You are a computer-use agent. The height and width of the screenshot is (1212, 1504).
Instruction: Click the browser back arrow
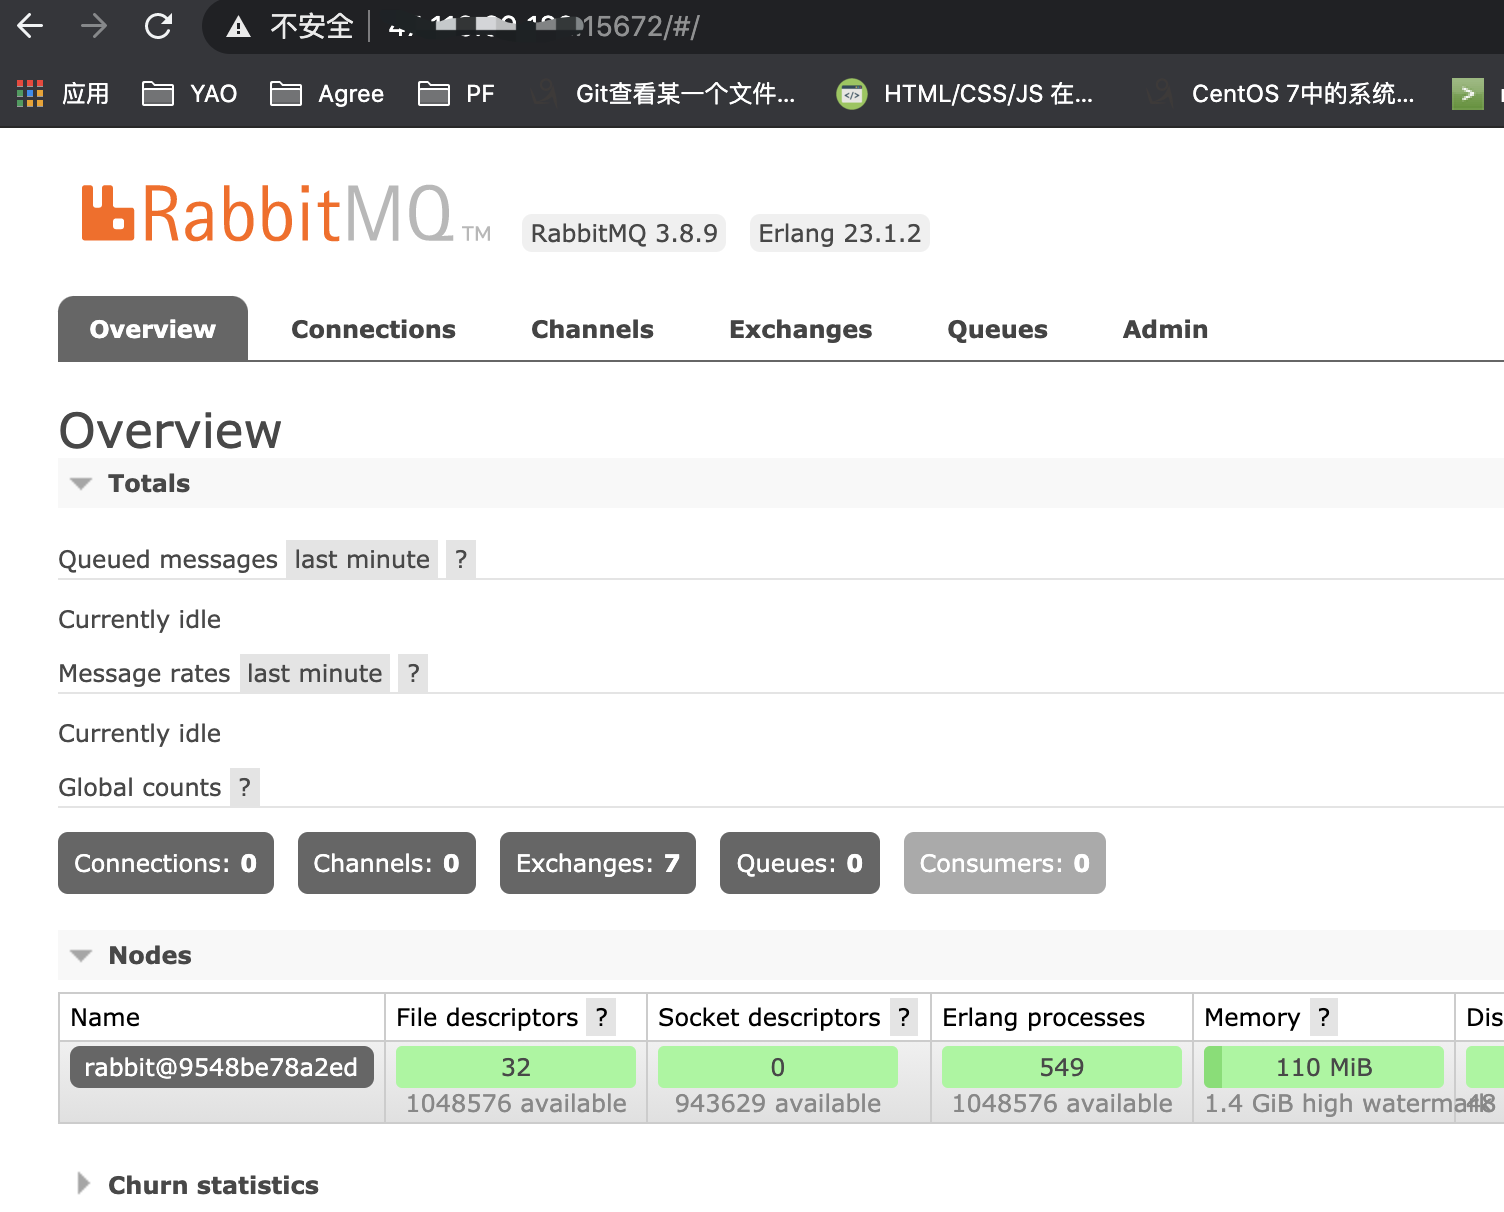(x=31, y=26)
